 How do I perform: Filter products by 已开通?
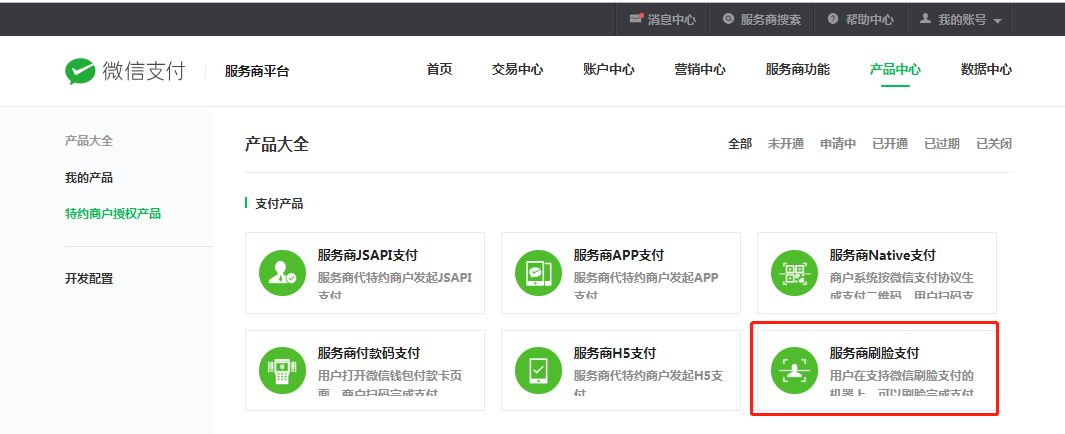(890, 143)
